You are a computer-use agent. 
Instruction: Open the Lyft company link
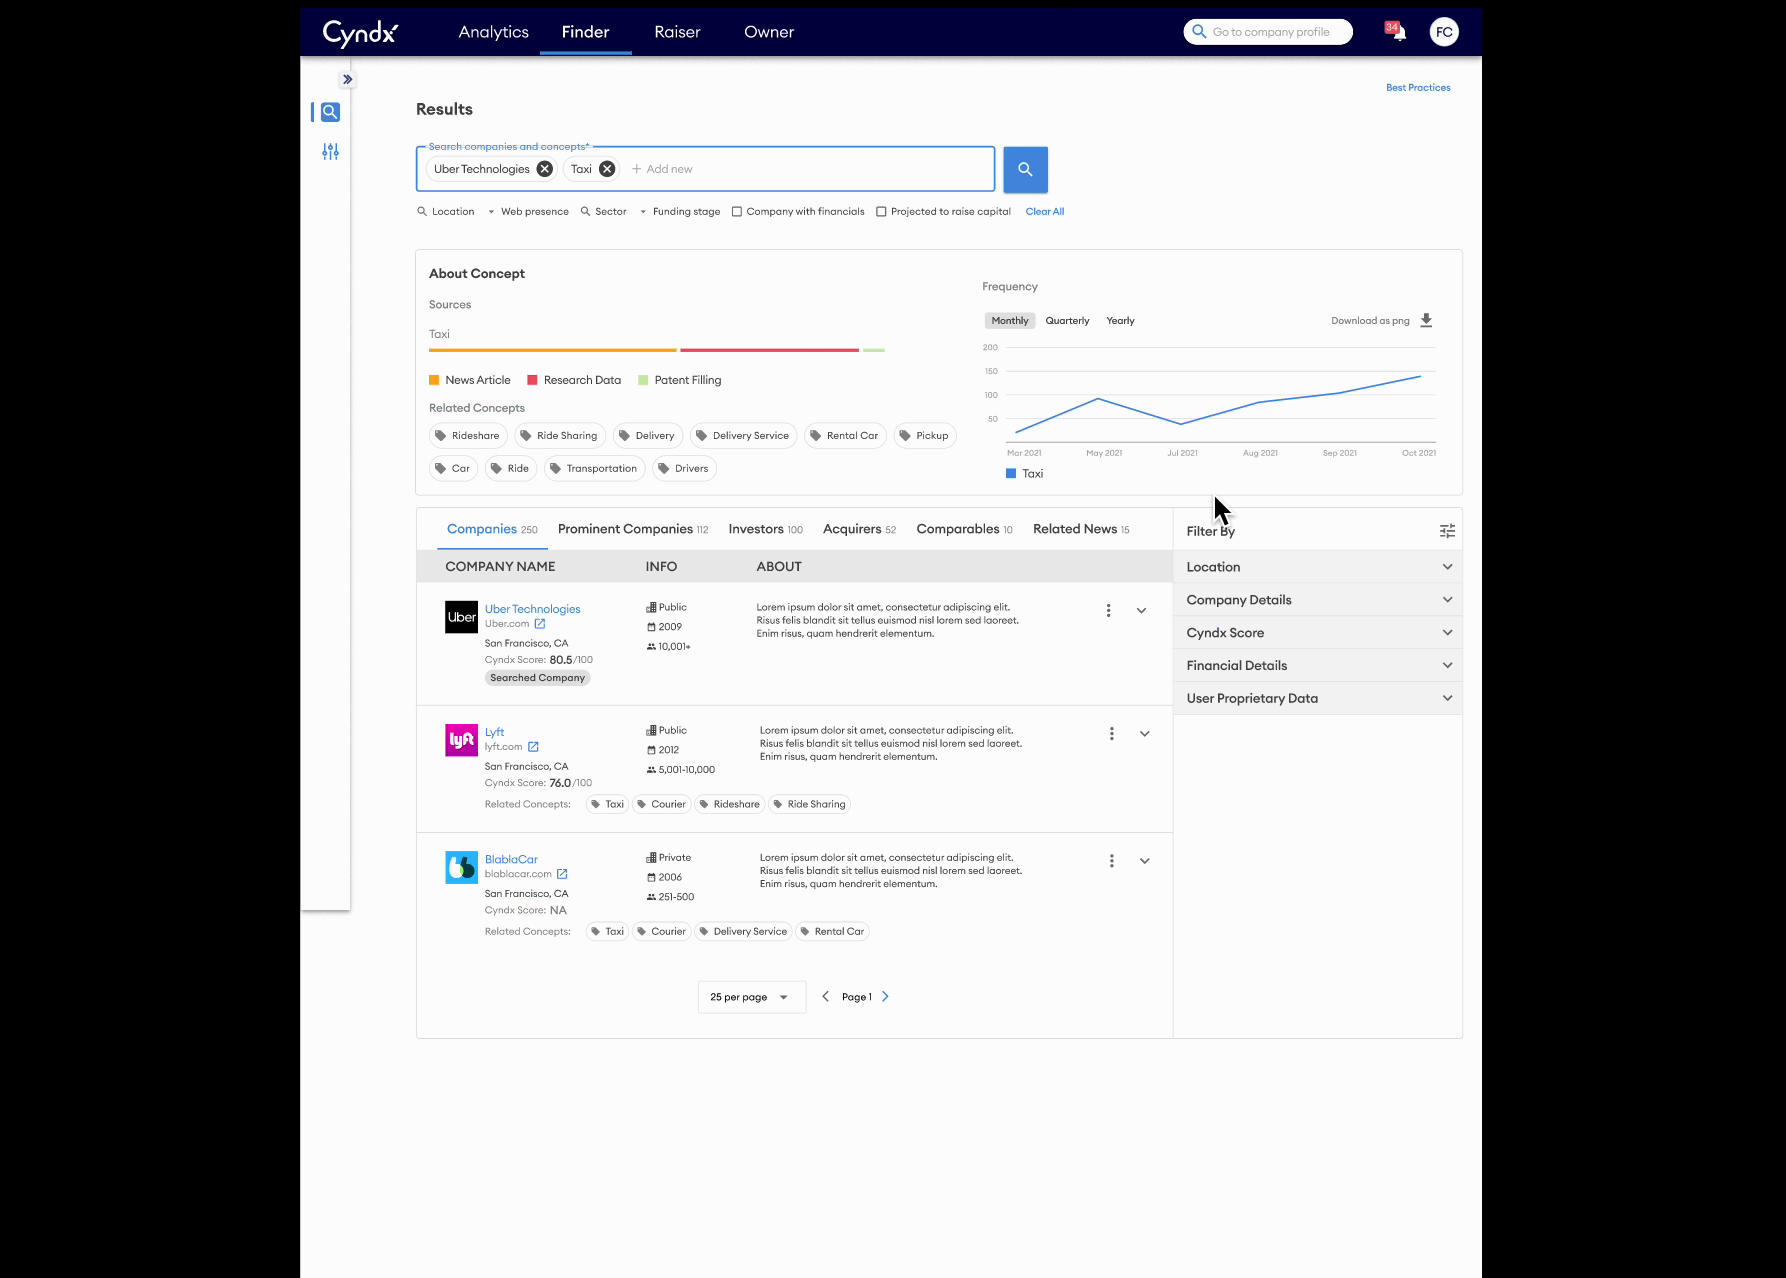click(x=494, y=732)
